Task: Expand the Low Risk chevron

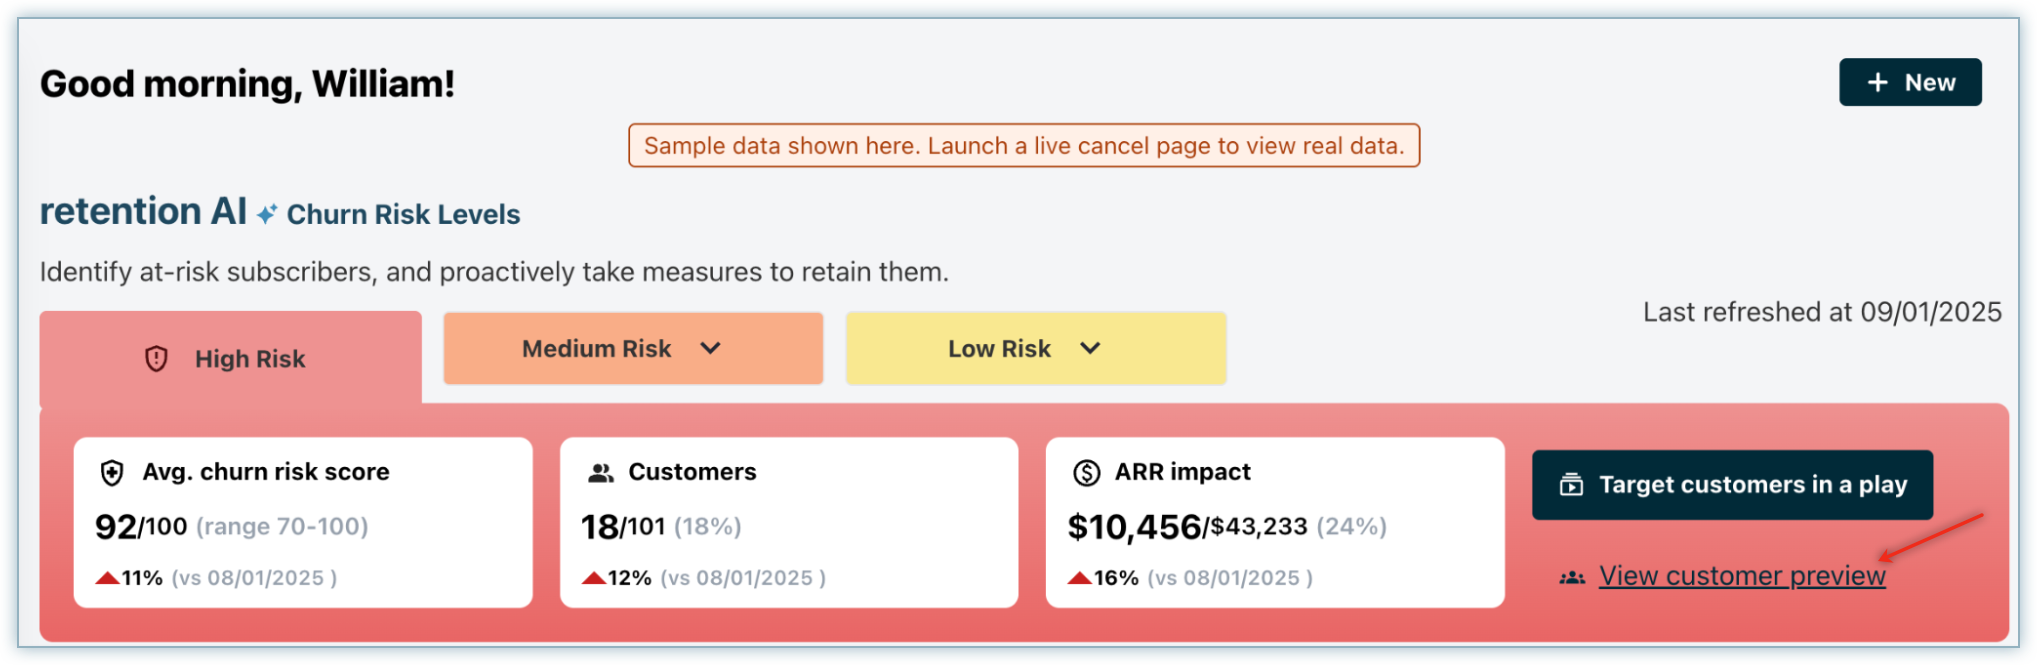Action: pyautogui.click(x=1090, y=348)
